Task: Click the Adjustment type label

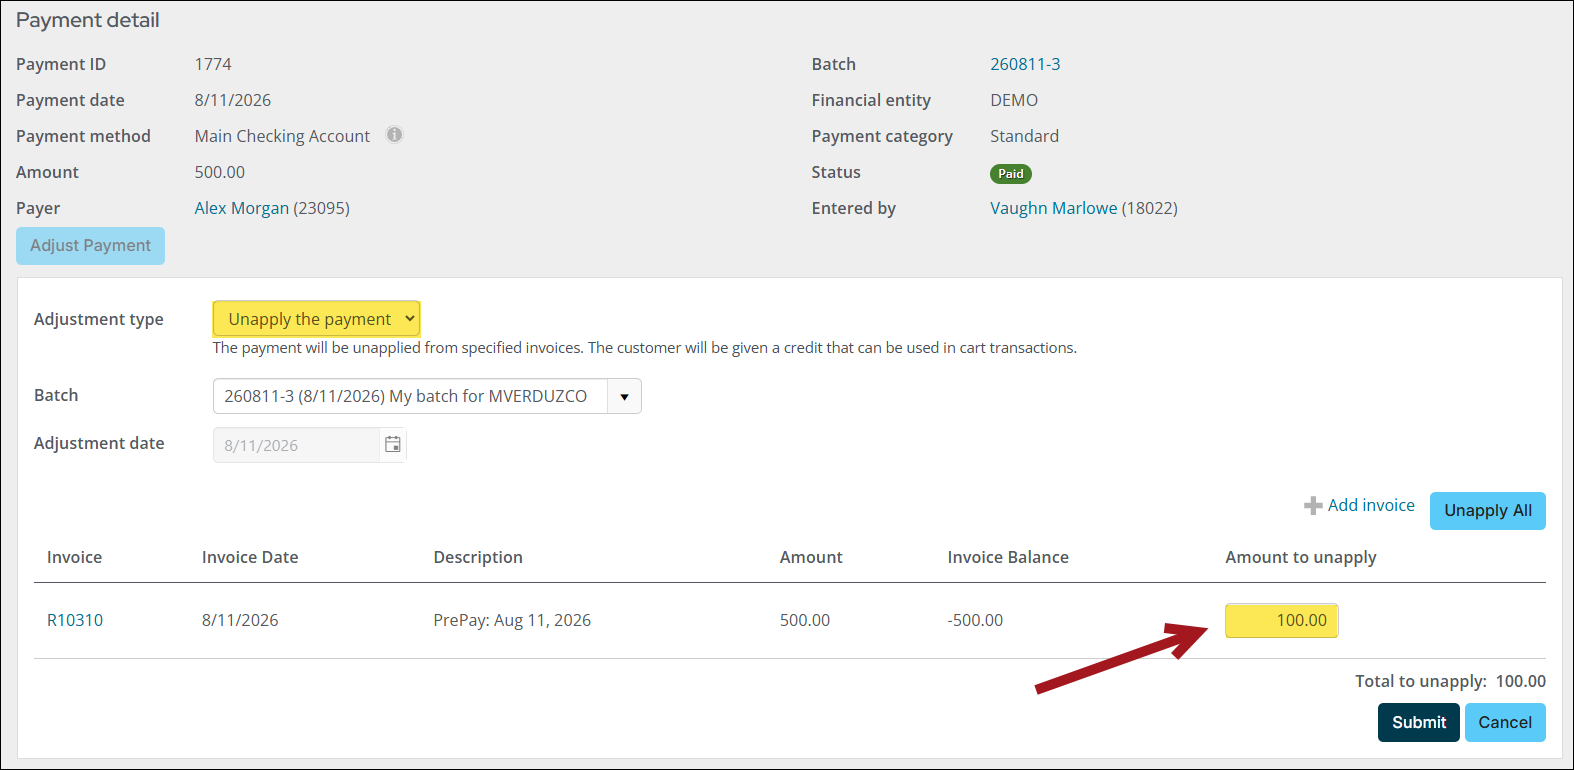Action: [x=99, y=319]
